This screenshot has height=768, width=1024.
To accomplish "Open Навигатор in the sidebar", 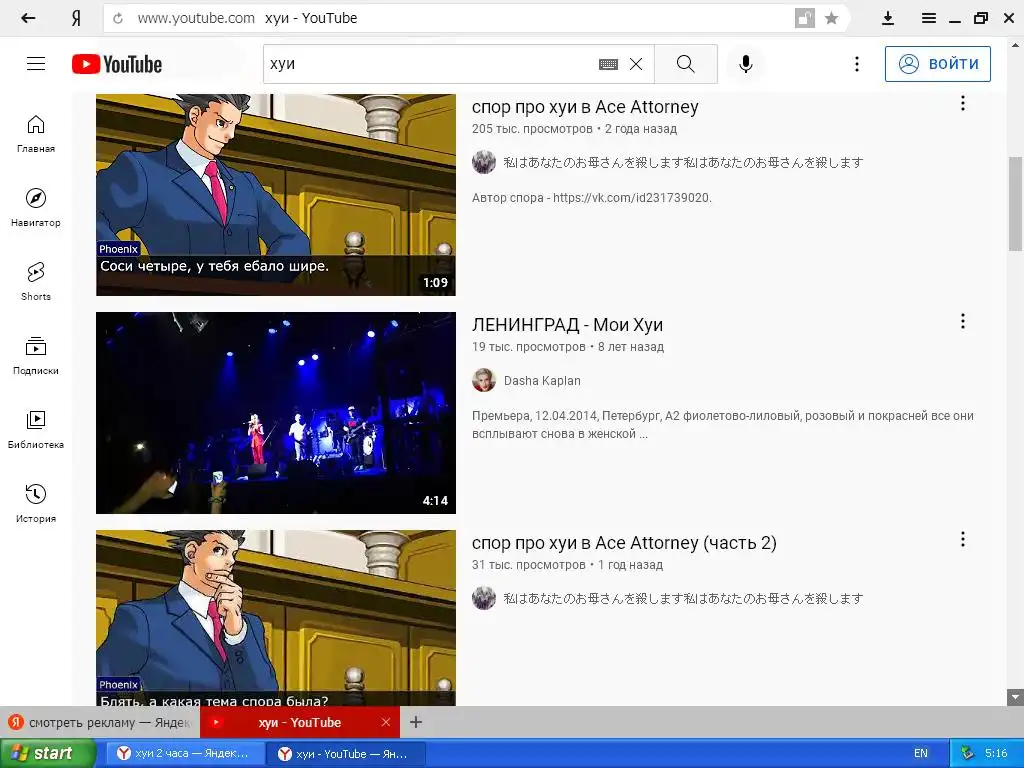I will [36, 208].
